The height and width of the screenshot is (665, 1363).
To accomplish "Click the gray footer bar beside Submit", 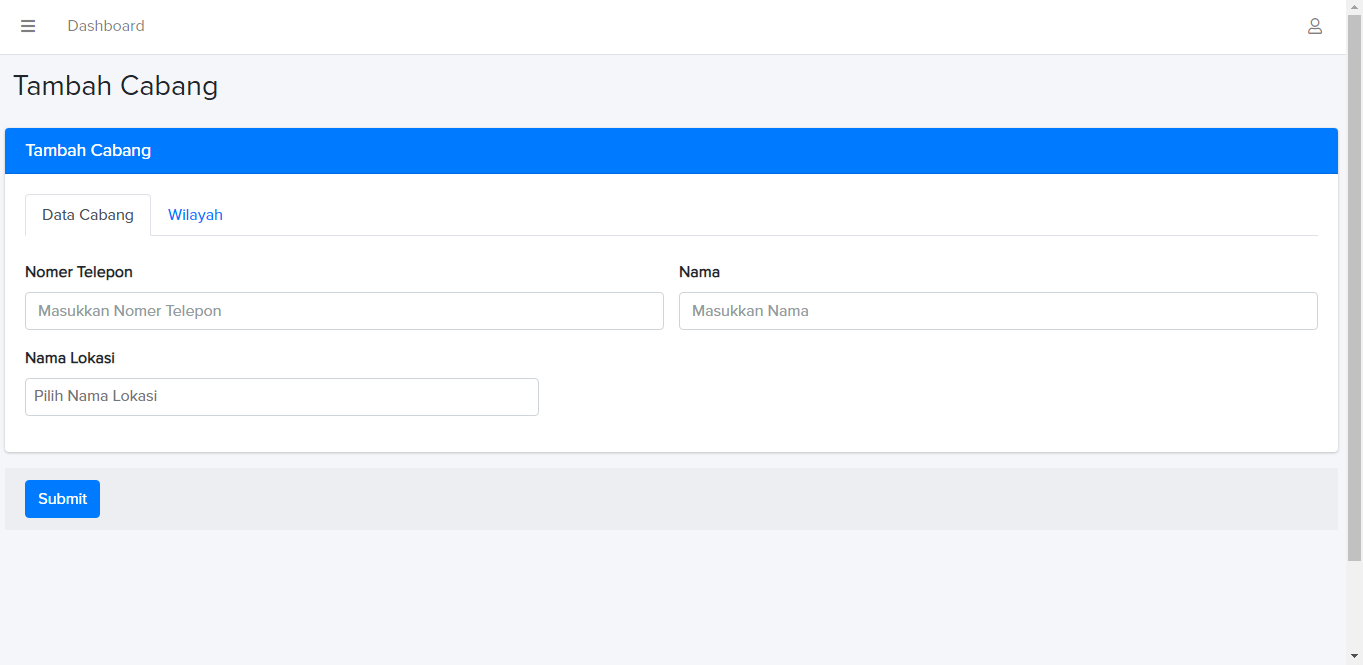I will point(700,499).
